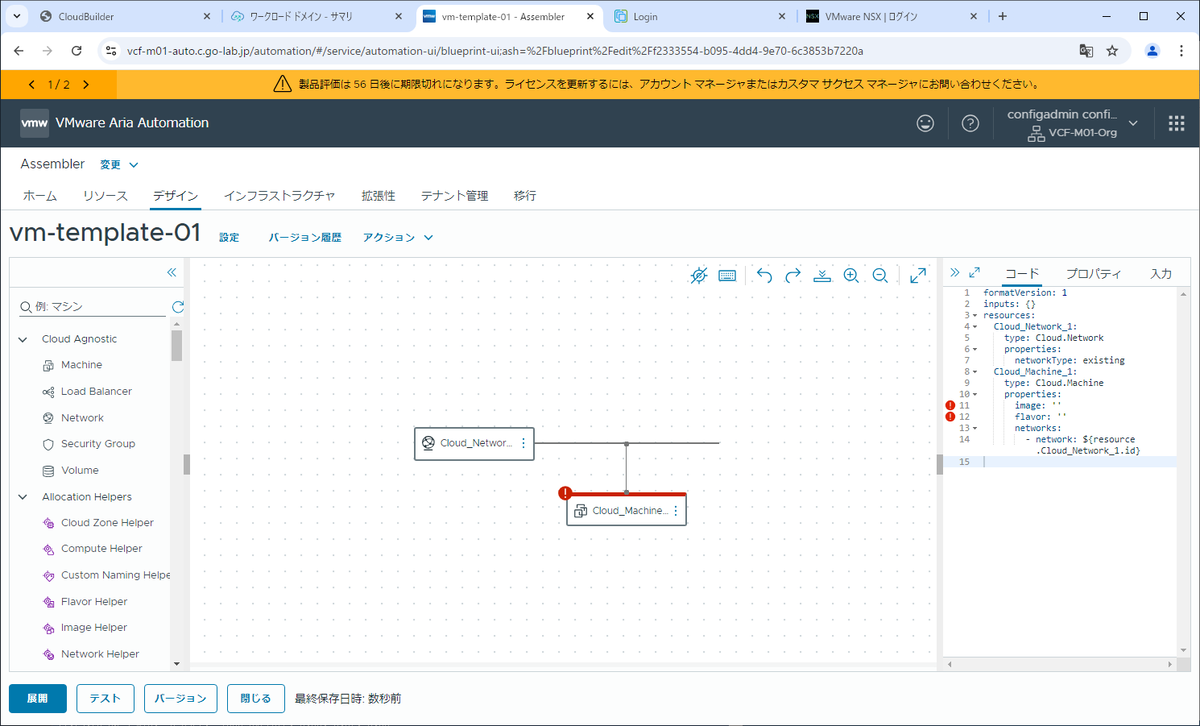Screen dimensions: 1200x726
Task: Switch to the 拡張性 tab
Action: [x=378, y=196]
